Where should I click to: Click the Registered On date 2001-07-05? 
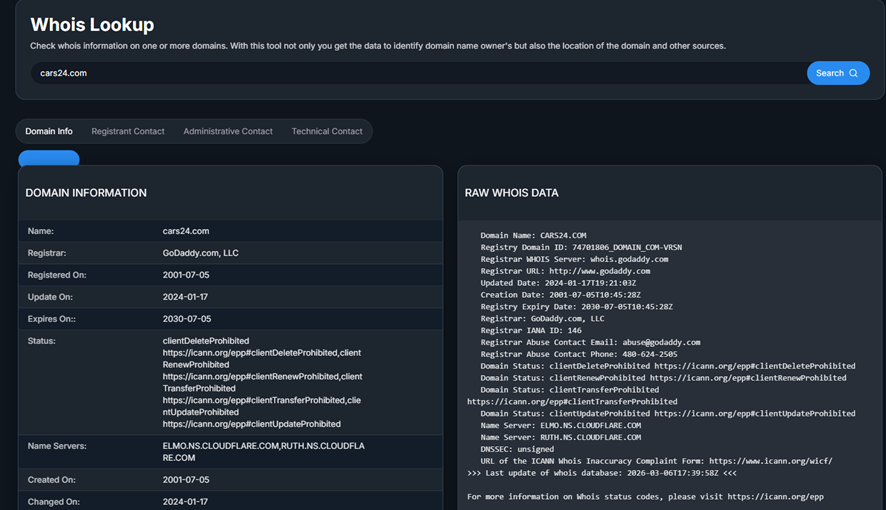coord(186,275)
